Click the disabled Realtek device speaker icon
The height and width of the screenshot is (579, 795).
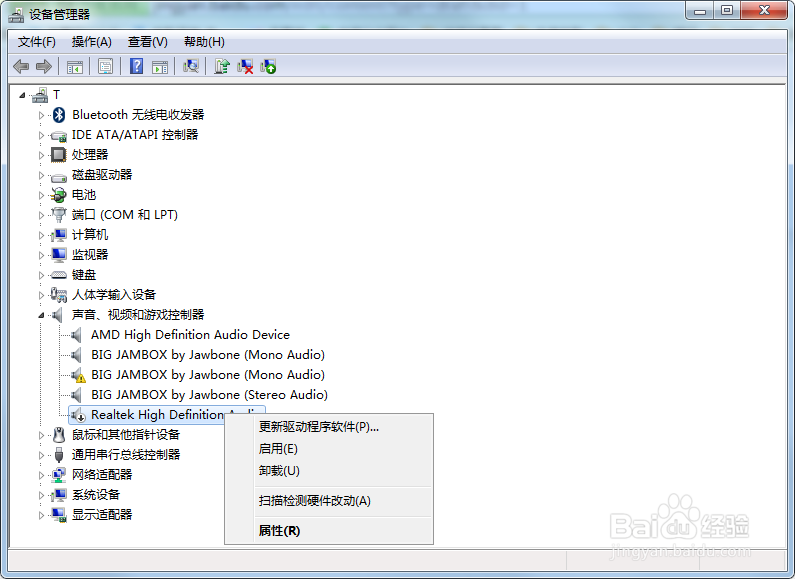78,415
